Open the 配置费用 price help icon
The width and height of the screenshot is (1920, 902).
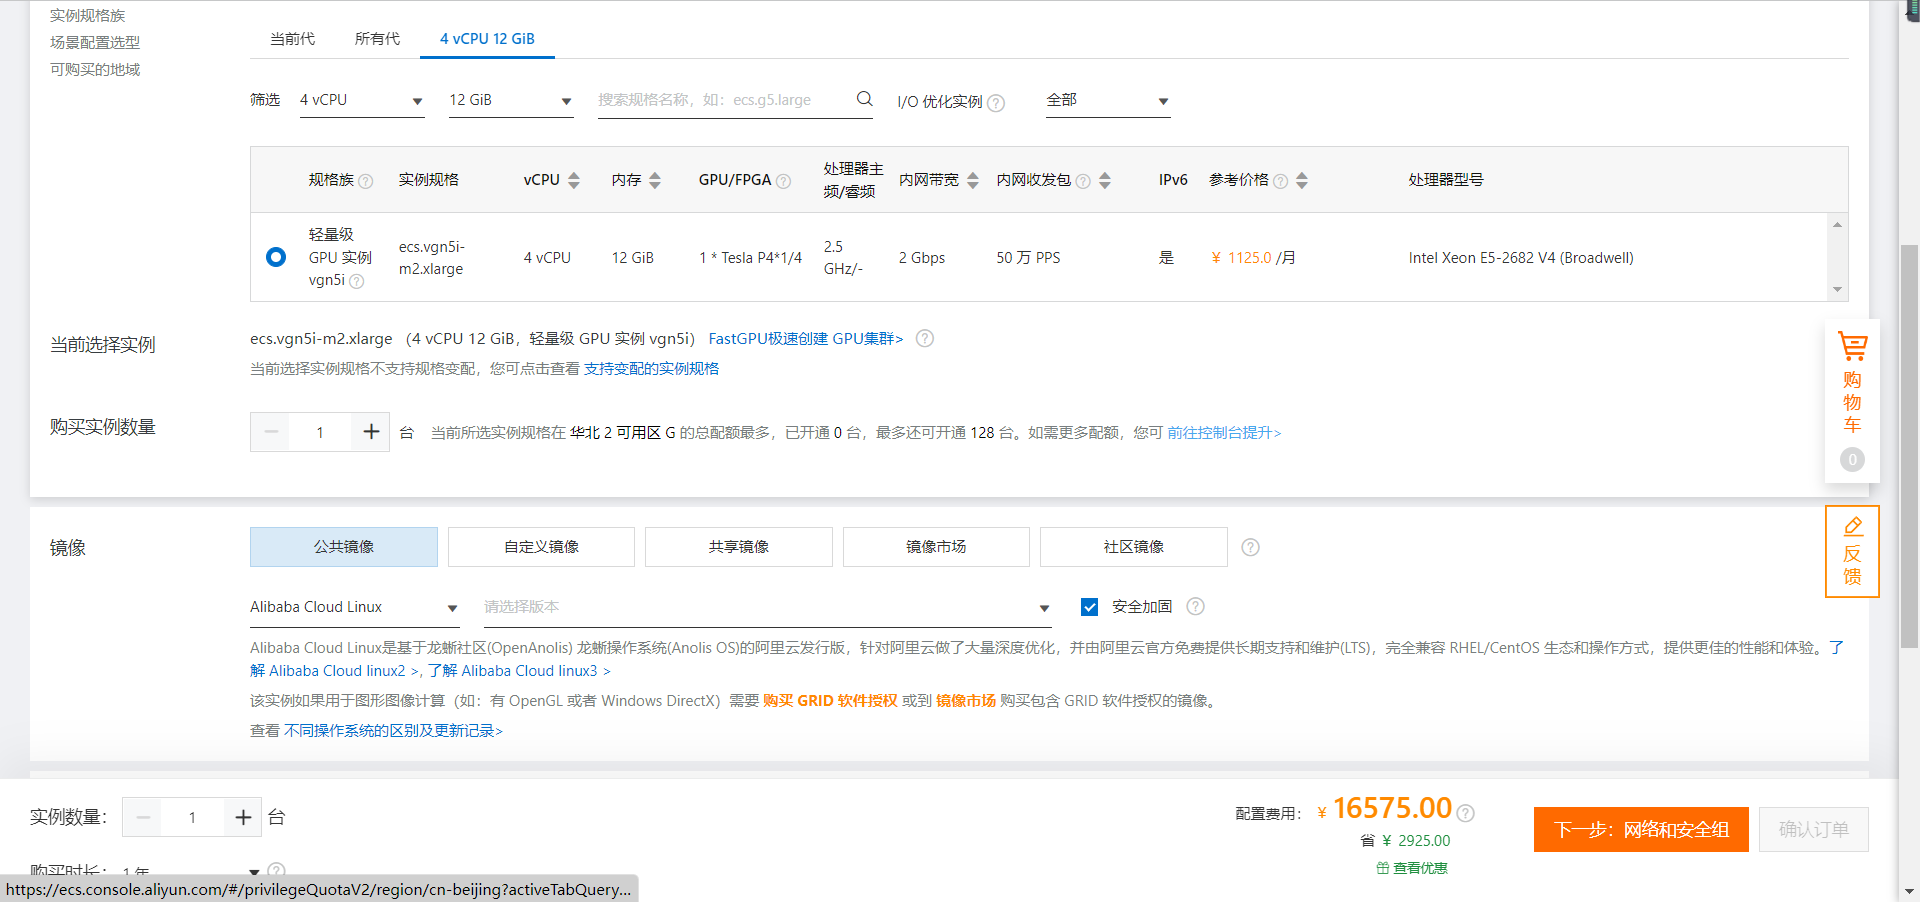[x=1466, y=813]
